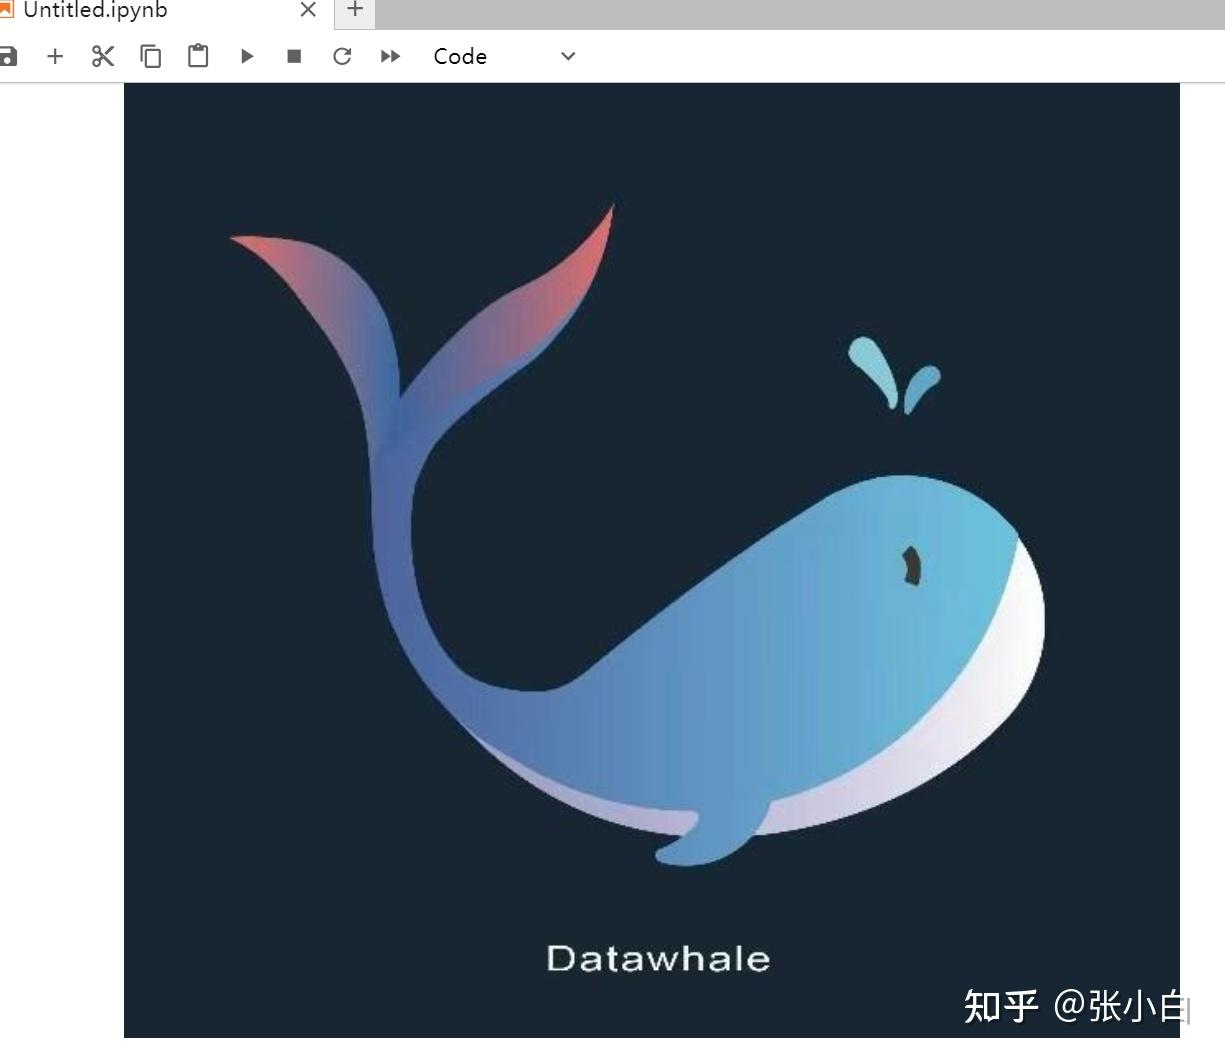Save the notebook with the floppy disk icon
The image size is (1225, 1057).
click(x=7, y=56)
